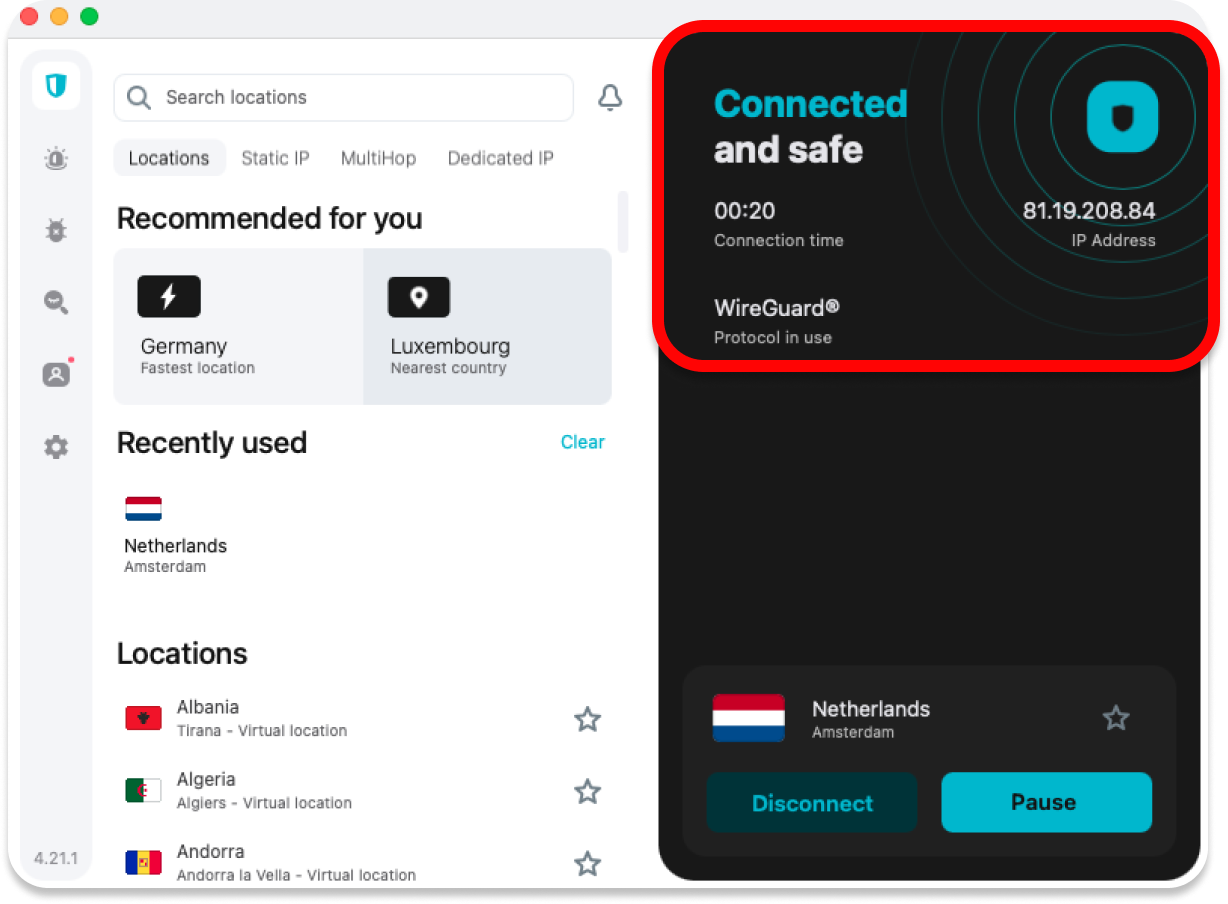The width and height of the screenshot is (1228, 904).
Task: Open the Dedicated IP tab
Action: pyautogui.click(x=500, y=158)
